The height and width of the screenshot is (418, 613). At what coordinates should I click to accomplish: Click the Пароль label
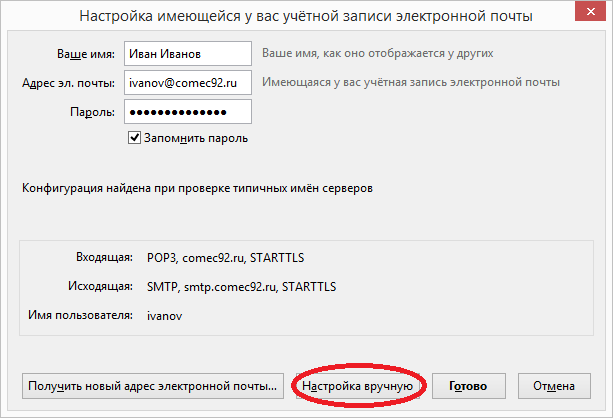[91, 112]
